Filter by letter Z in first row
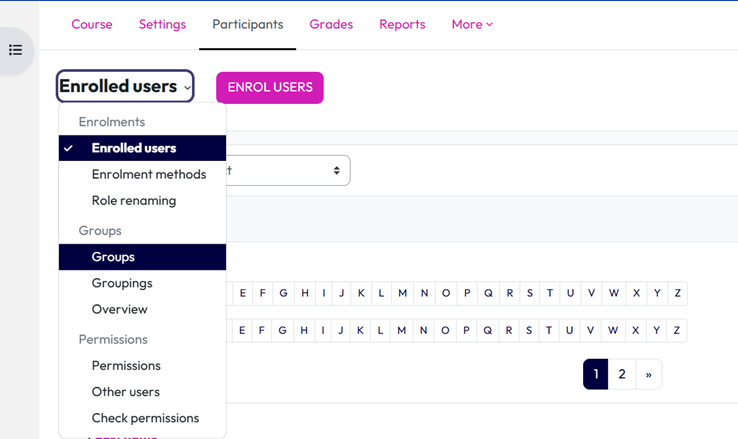738x439 pixels. (677, 293)
